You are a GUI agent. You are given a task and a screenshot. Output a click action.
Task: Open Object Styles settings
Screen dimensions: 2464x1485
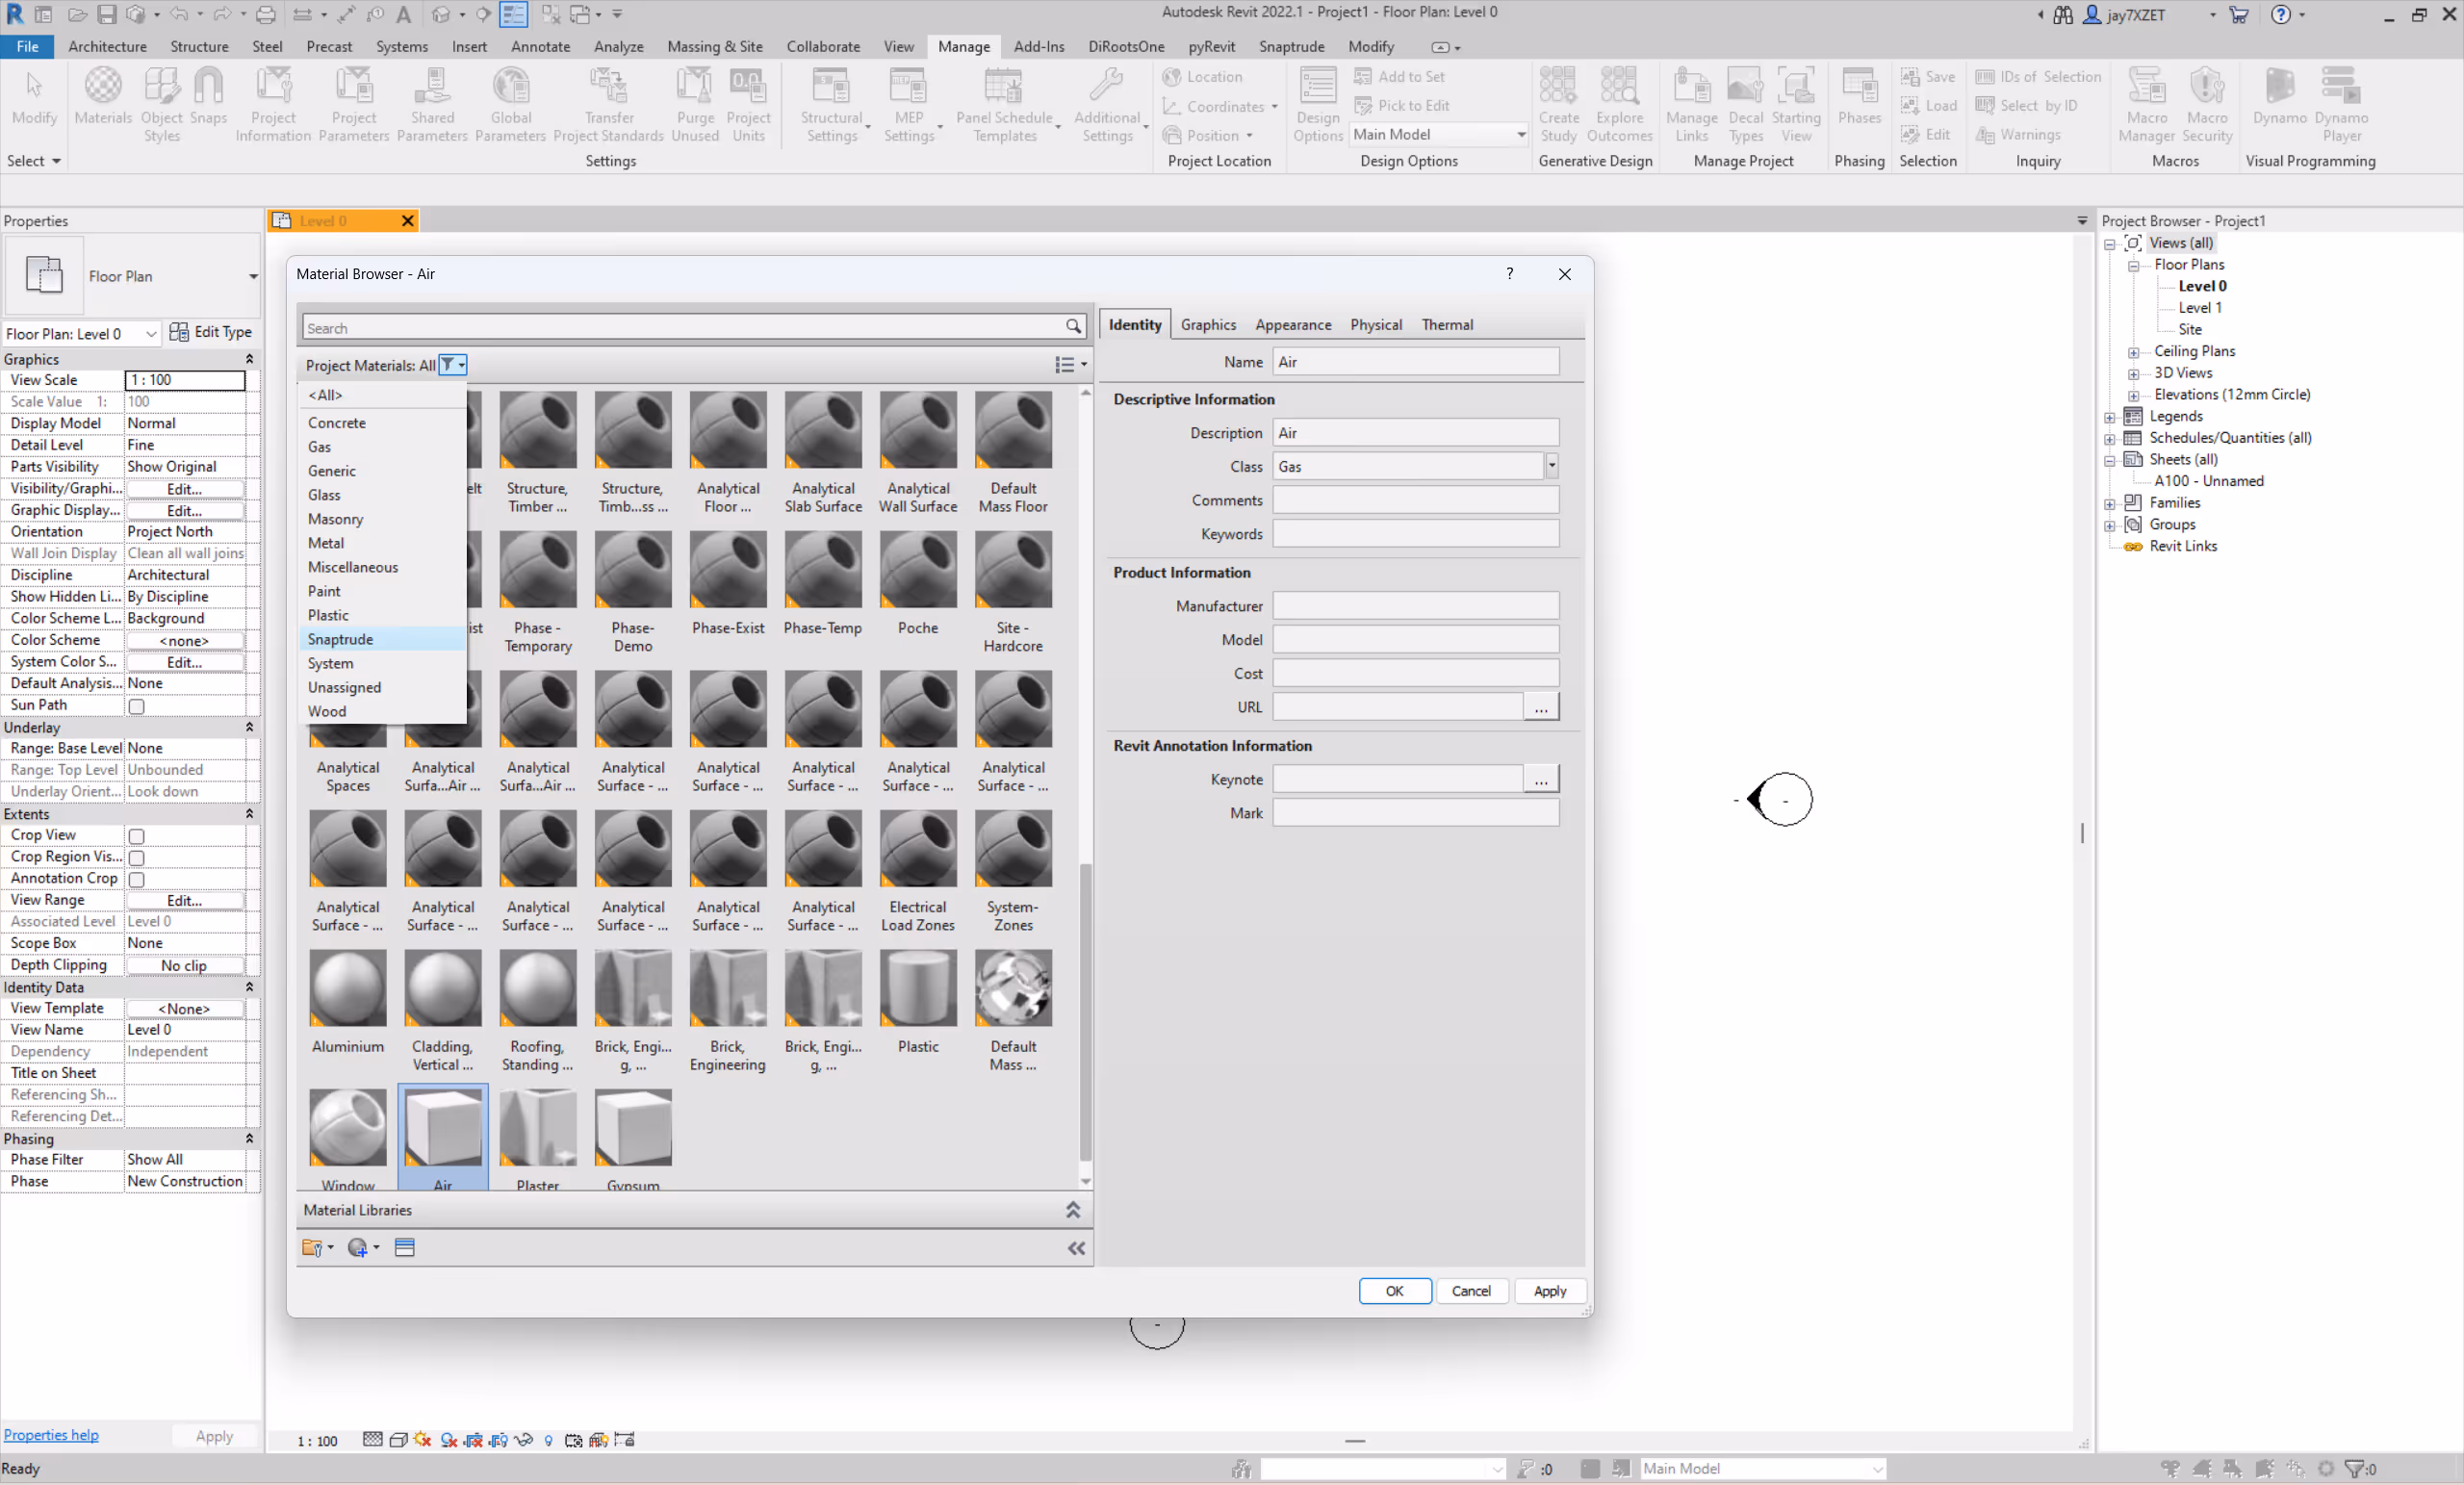(x=161, y=105)
